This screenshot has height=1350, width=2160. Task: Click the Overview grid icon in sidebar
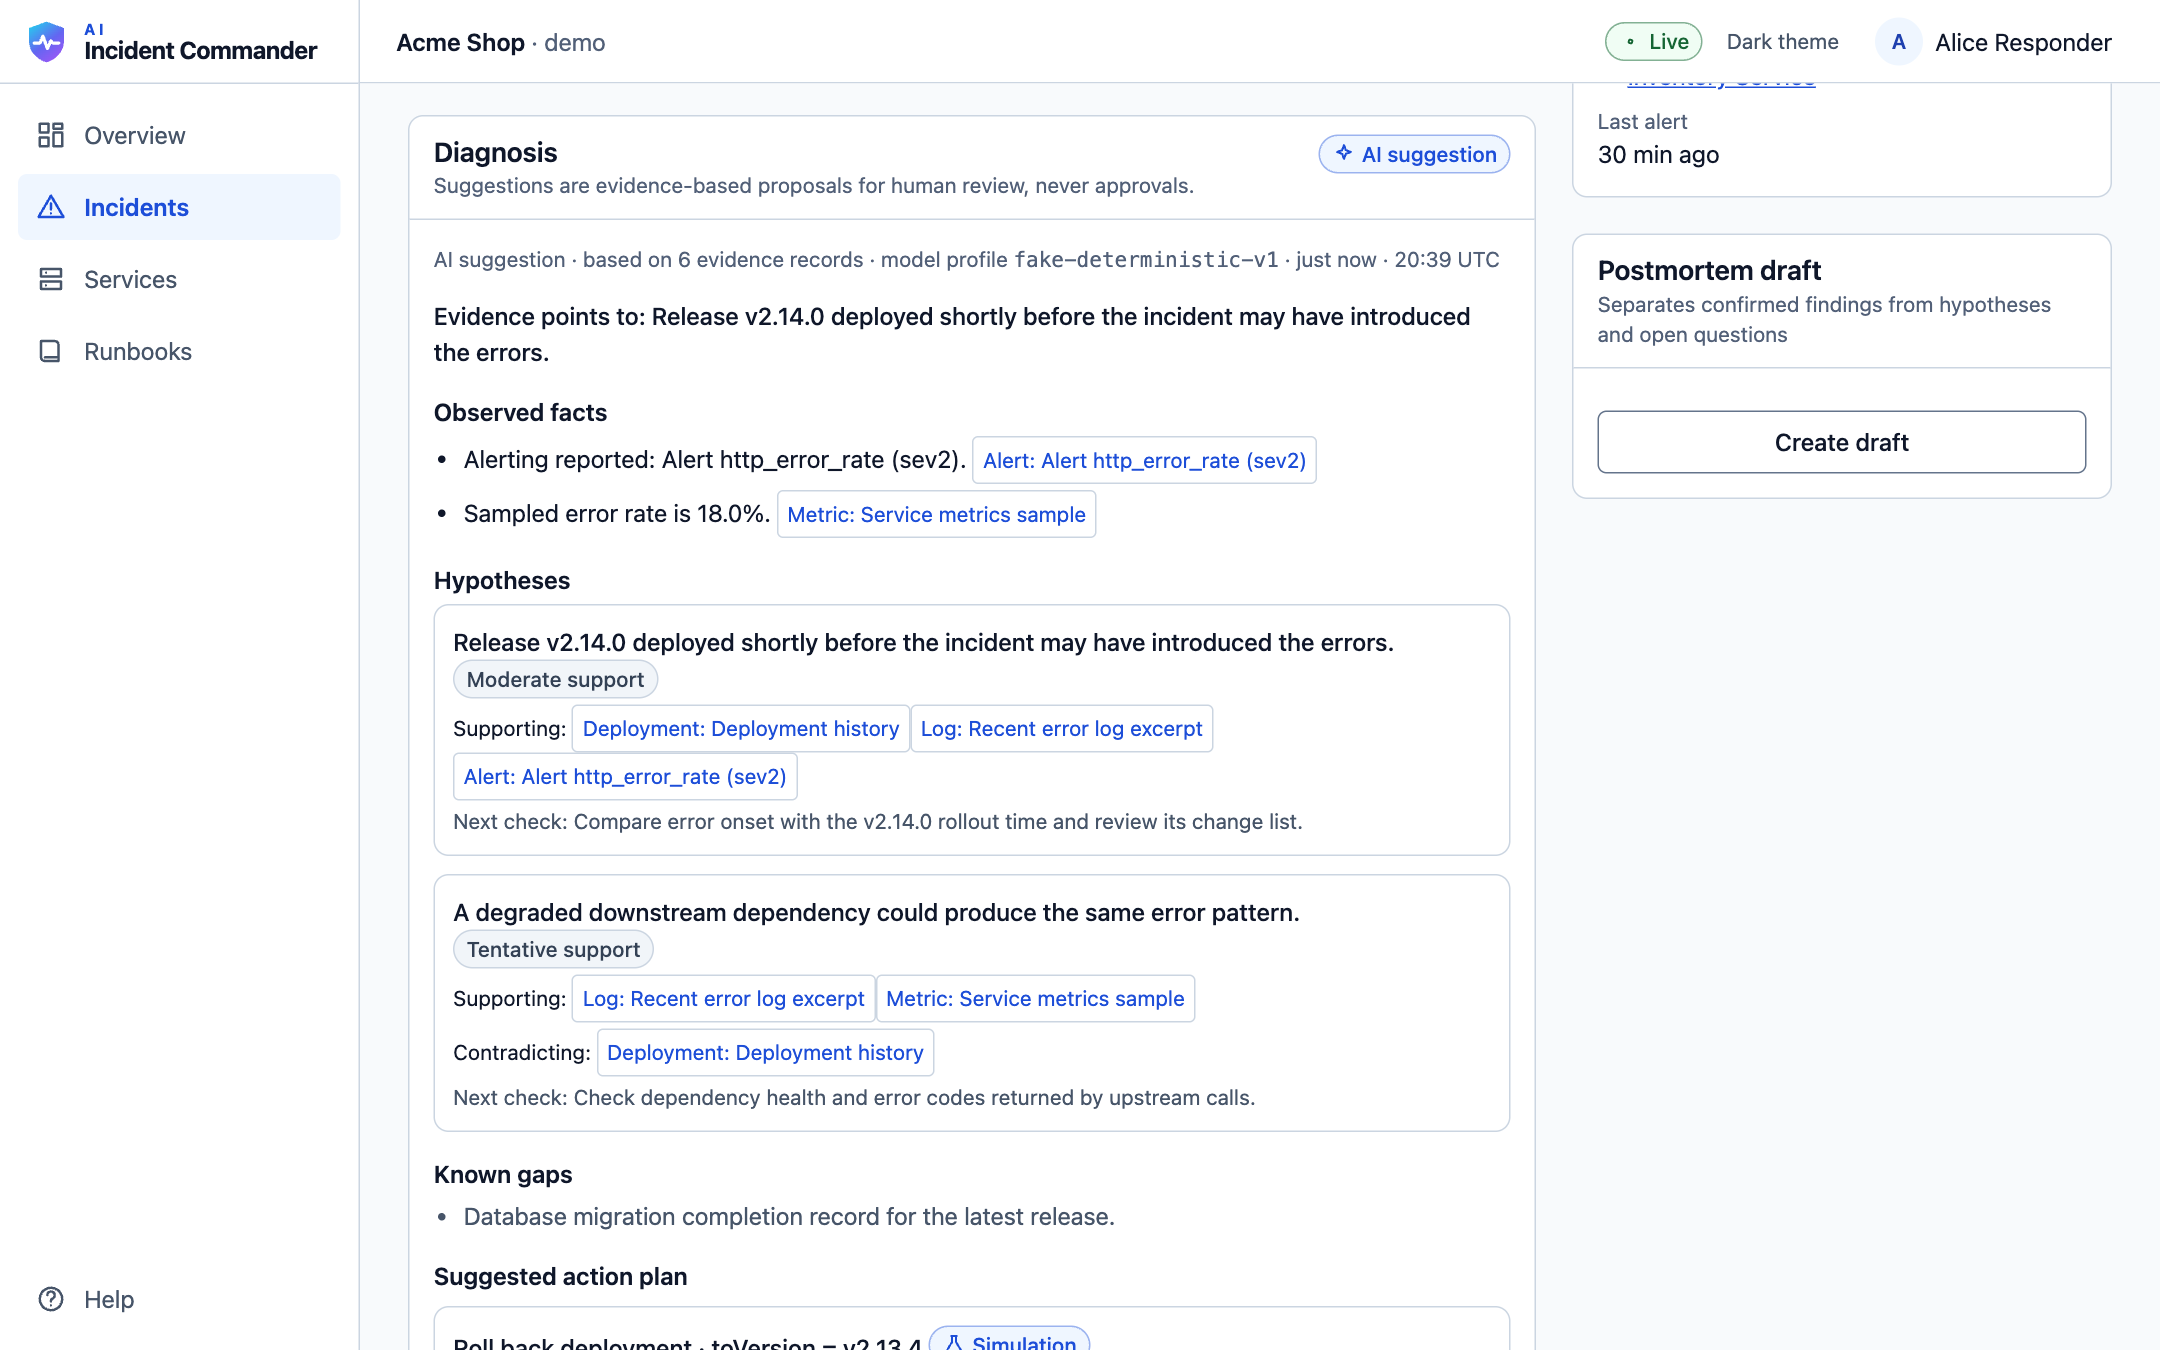51,135
